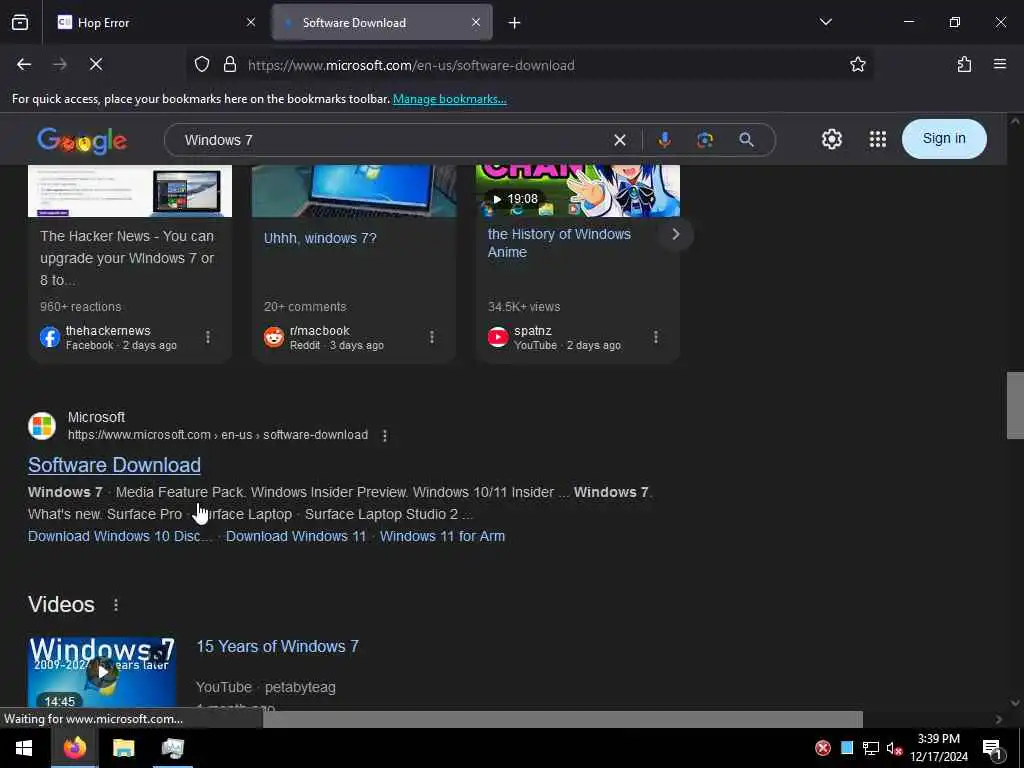Focus the Google search field with Windows 7

[392, 140]
